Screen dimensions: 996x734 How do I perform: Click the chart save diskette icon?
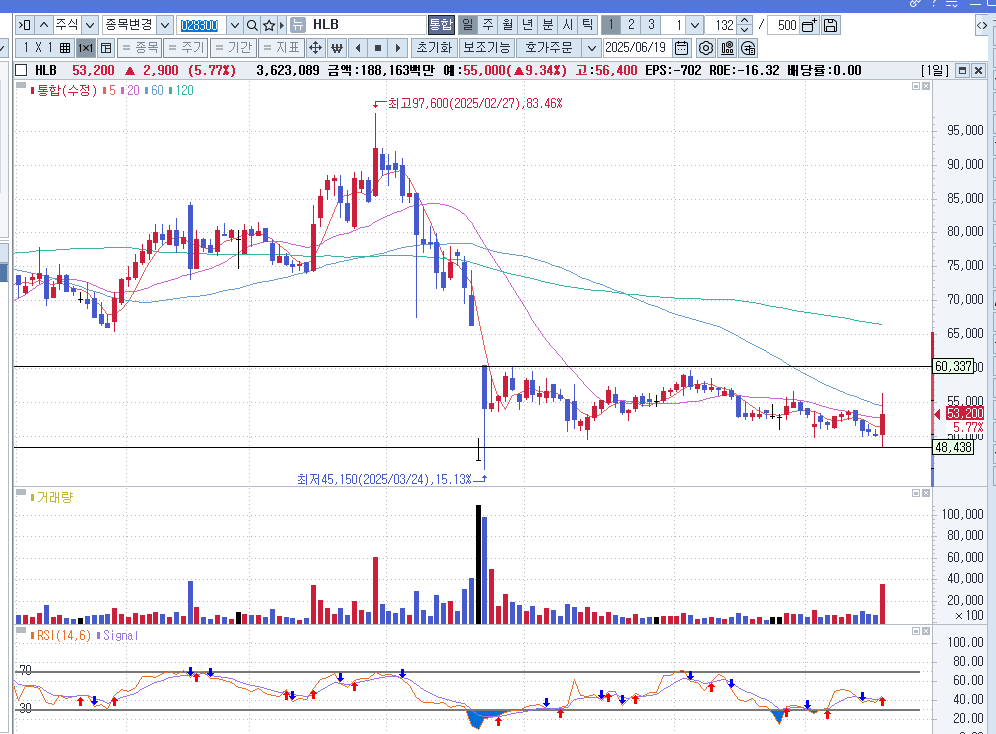830,25
